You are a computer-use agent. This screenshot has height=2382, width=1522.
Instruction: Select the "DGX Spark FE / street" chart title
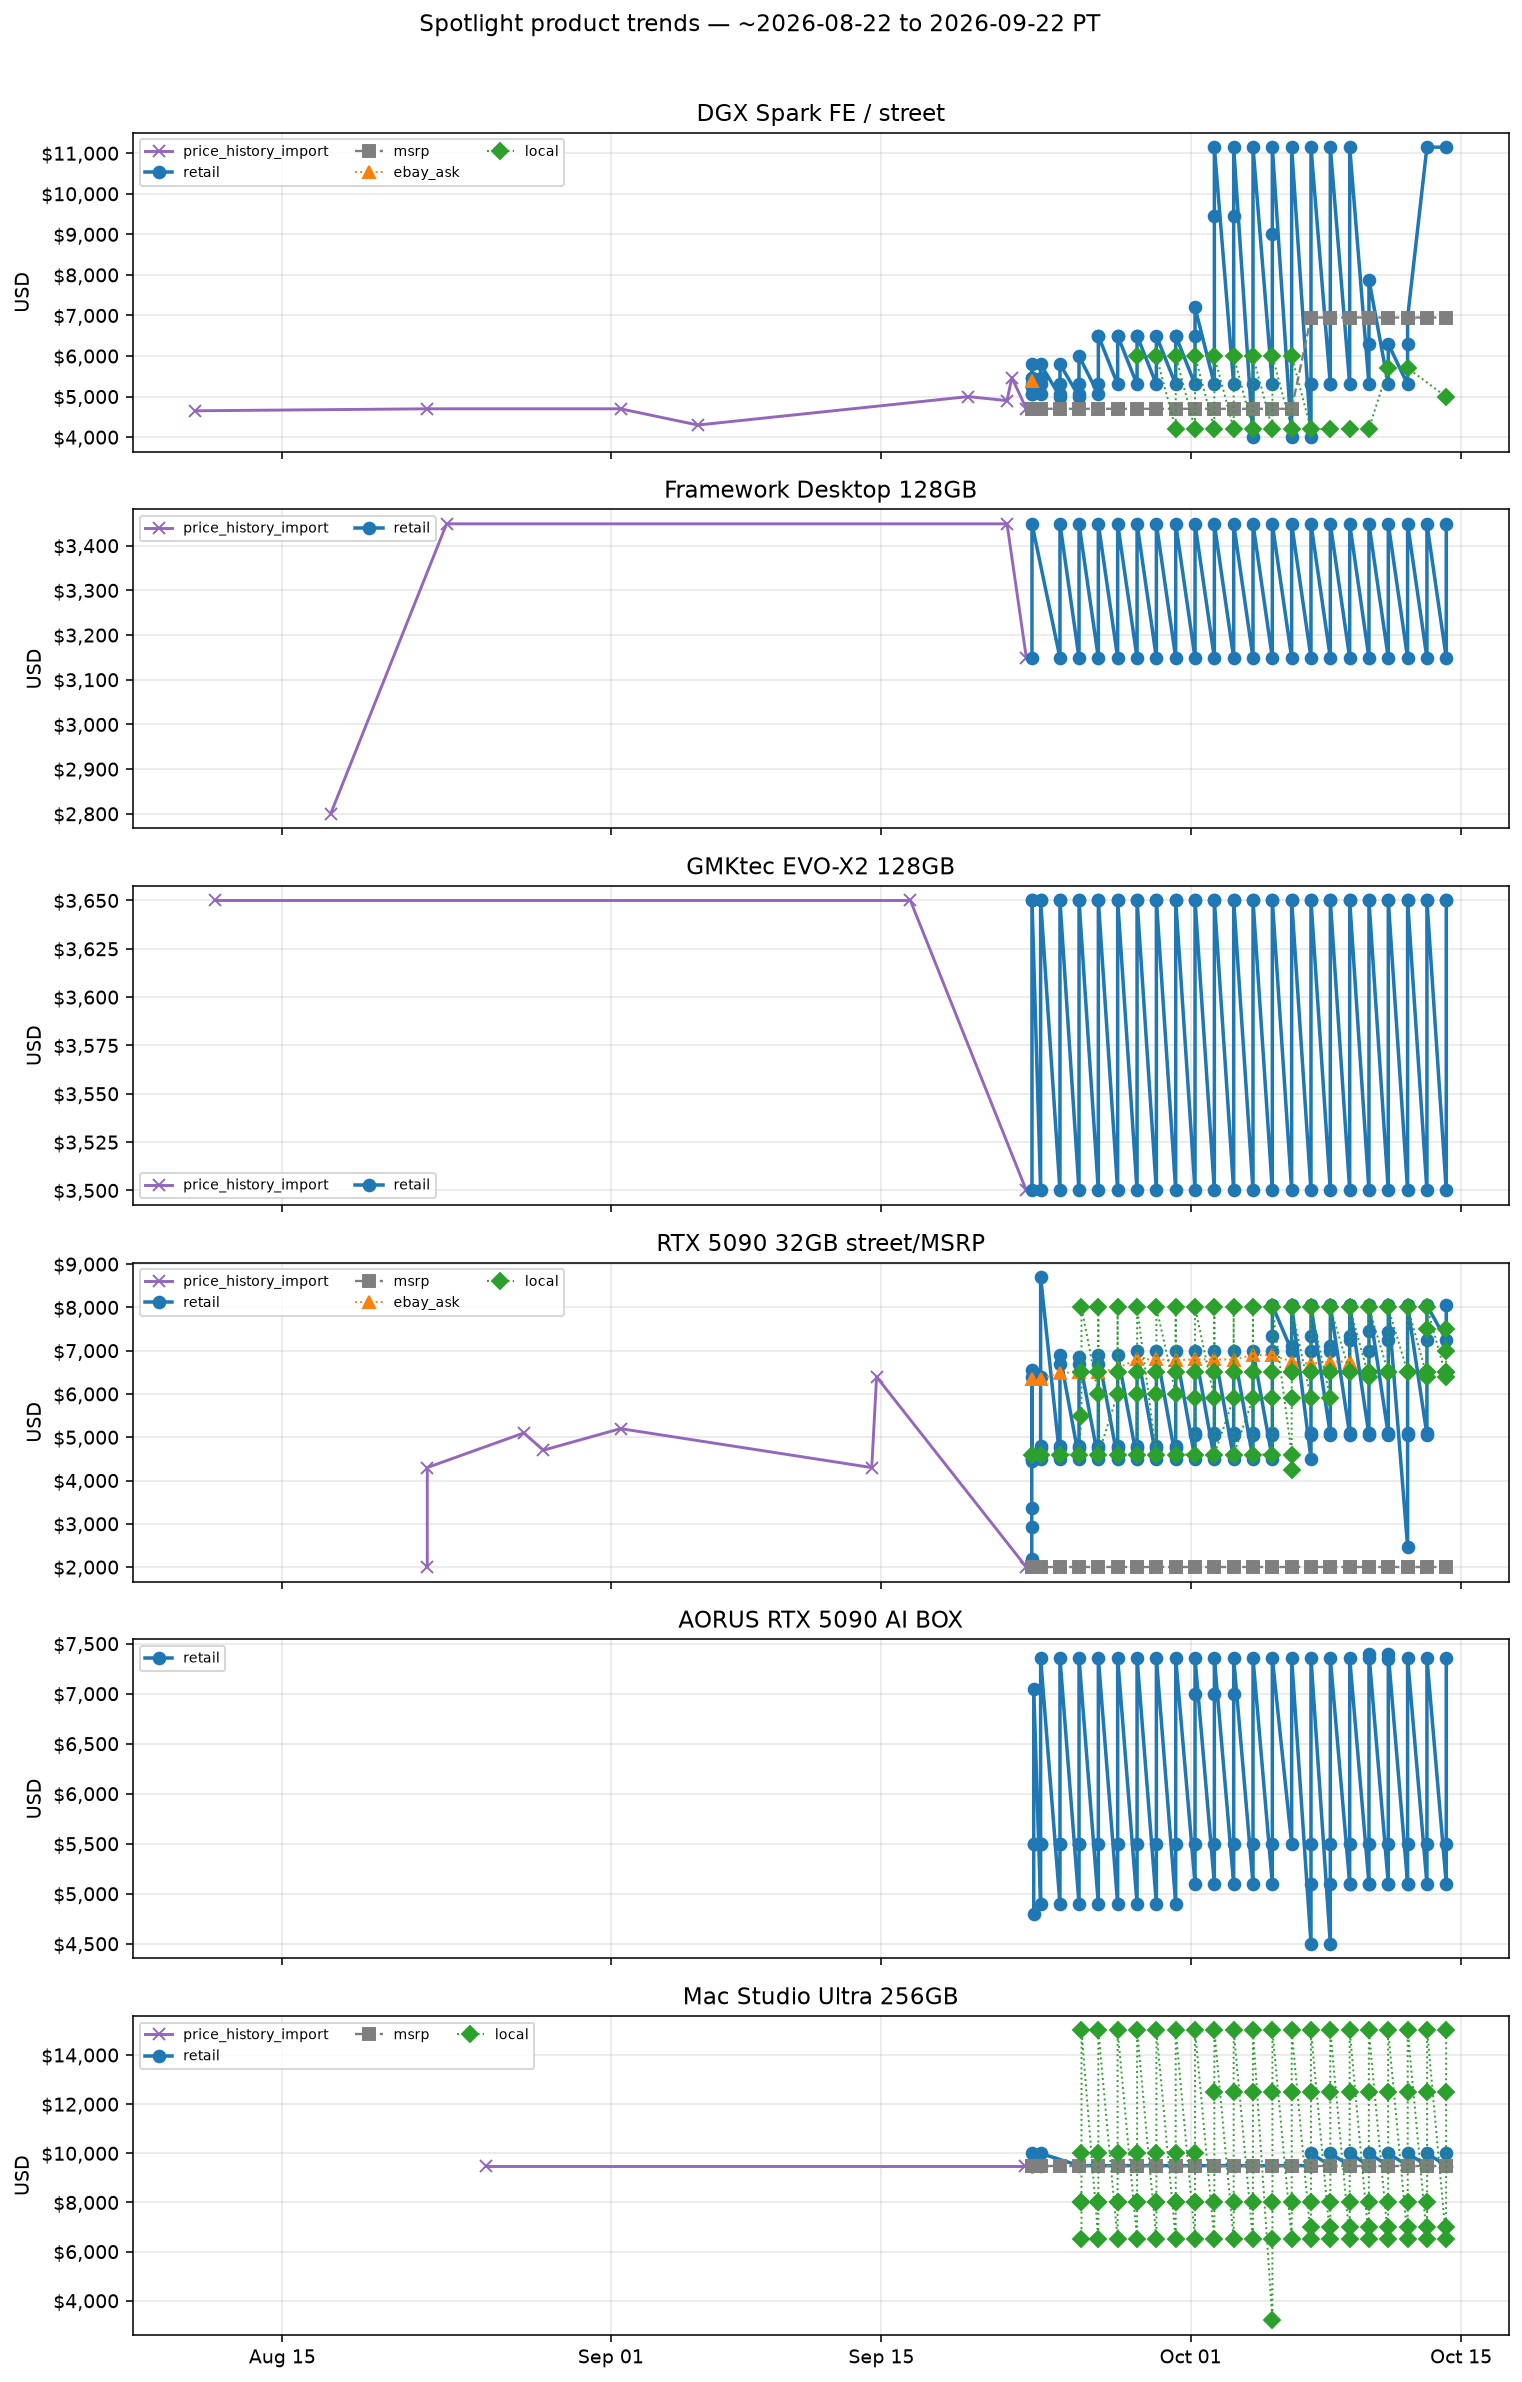[x=820, y=114]
